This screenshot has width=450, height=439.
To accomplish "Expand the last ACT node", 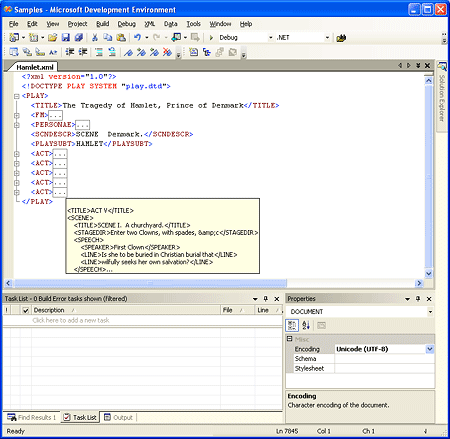I will (x=17, y=192).
